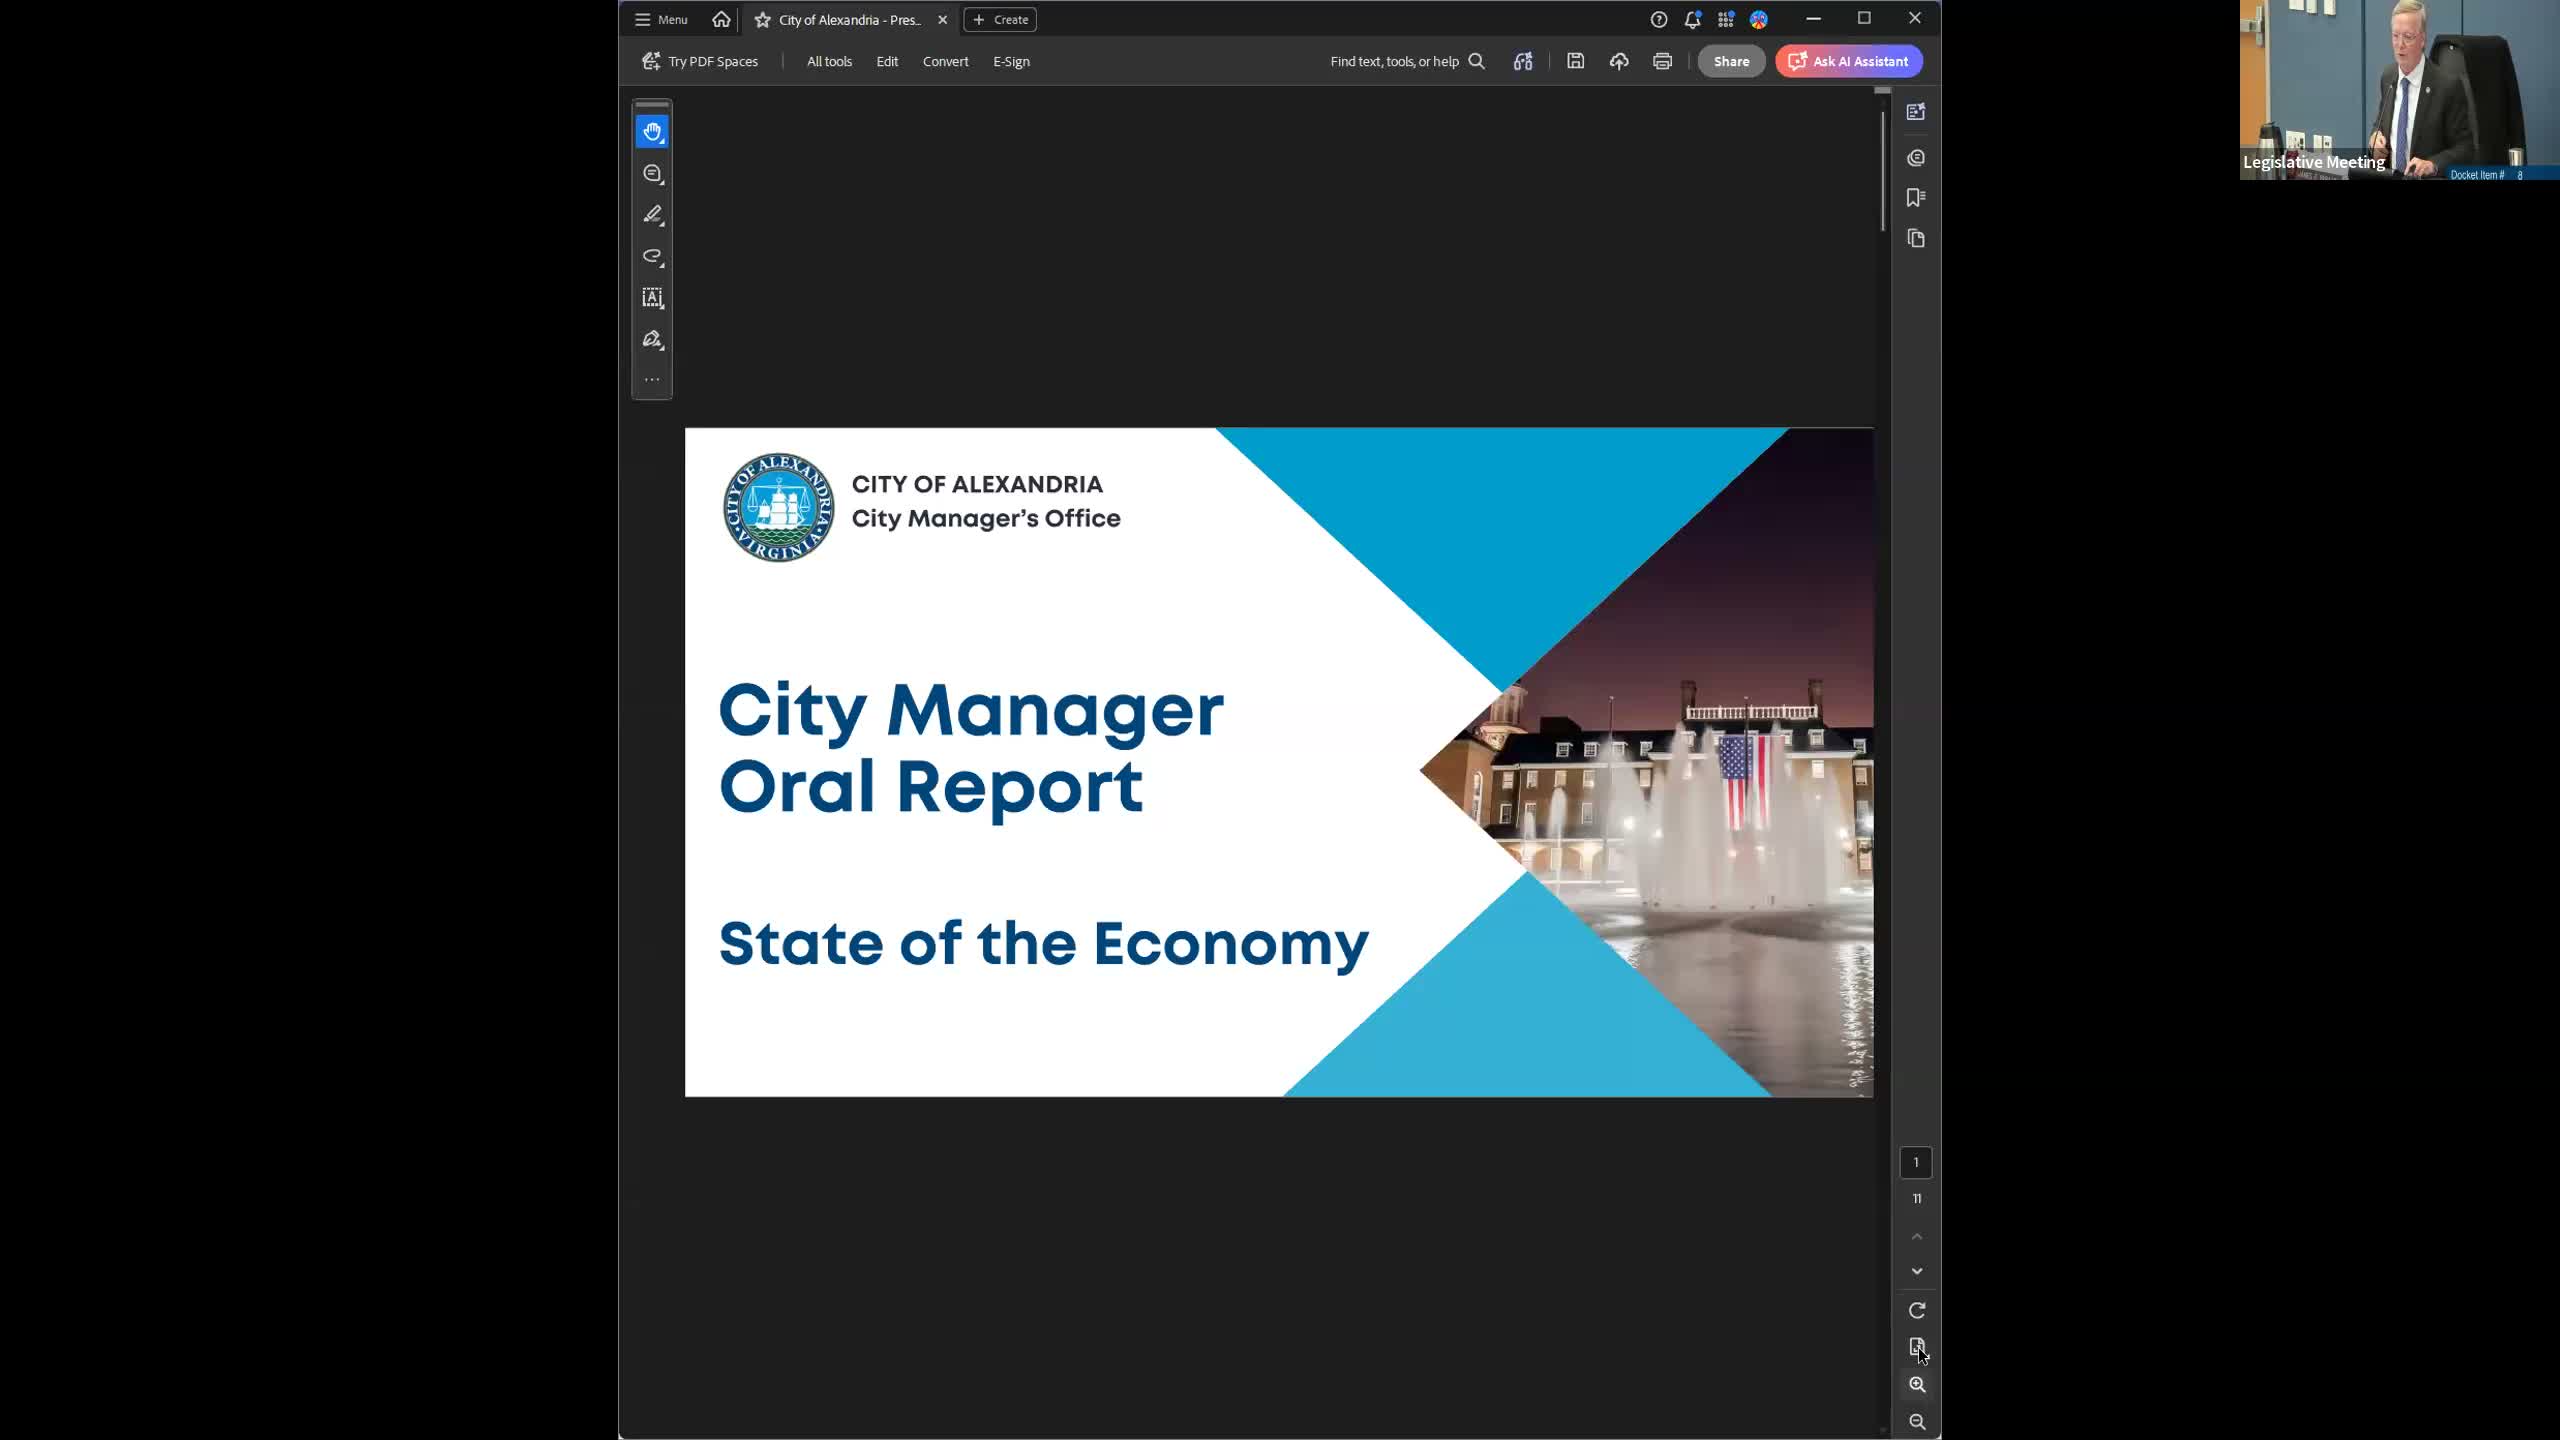Open the page thumbnails panel icon
This screenshot has width=2560, height=1440.
coord(1916,239)
